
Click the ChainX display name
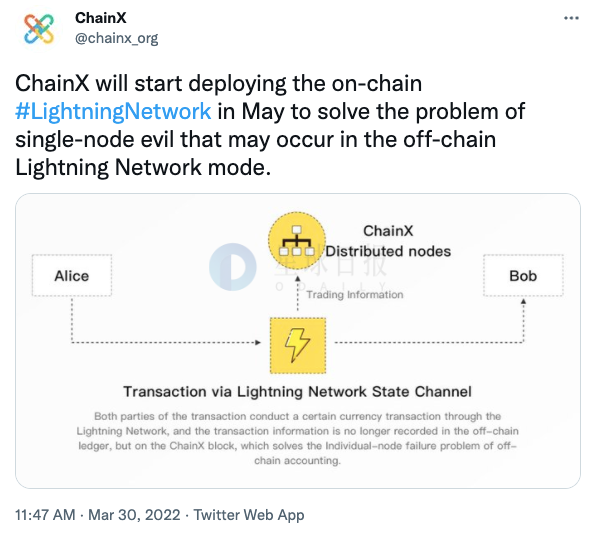coord(100,18)
